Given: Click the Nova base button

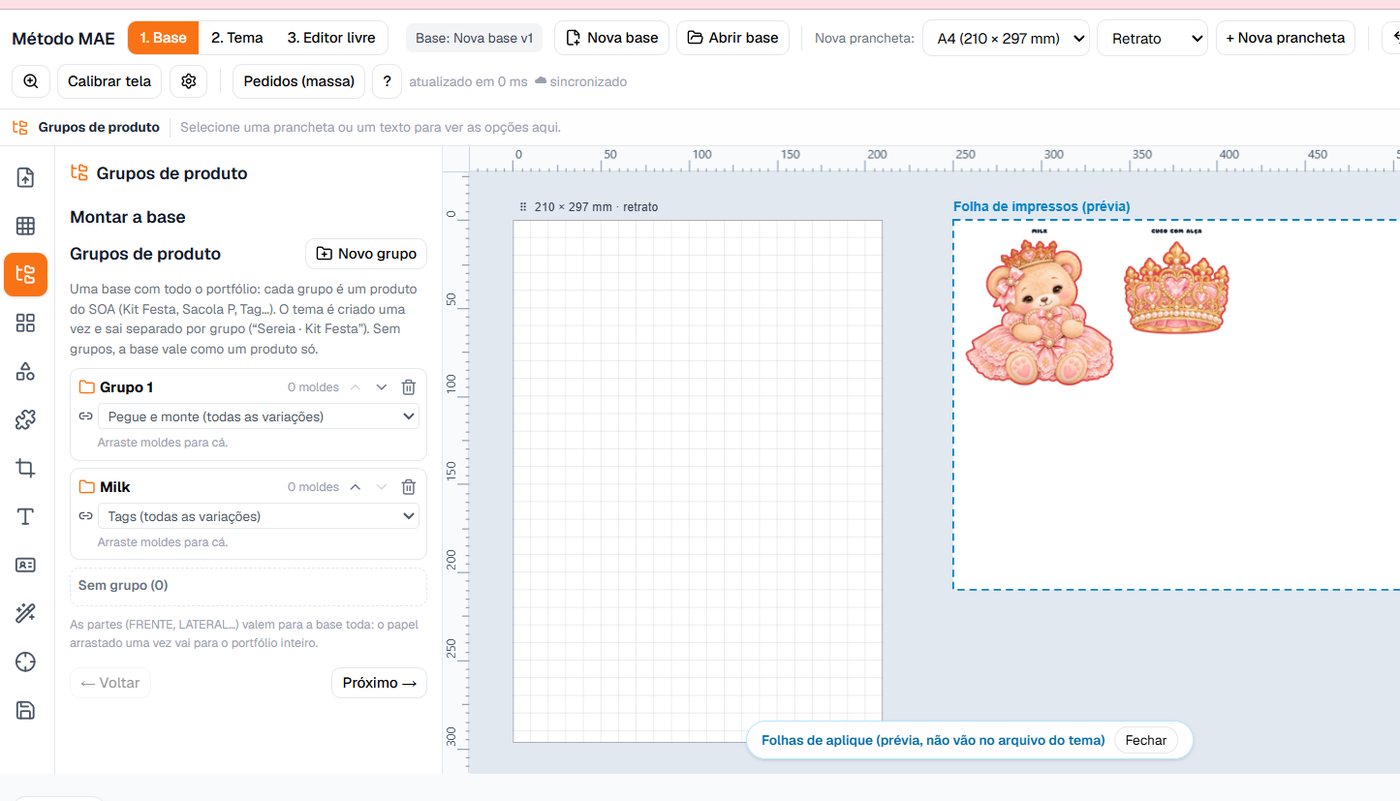Looking at the screenshot, I should pyautogui.click(x=612, y=38).
